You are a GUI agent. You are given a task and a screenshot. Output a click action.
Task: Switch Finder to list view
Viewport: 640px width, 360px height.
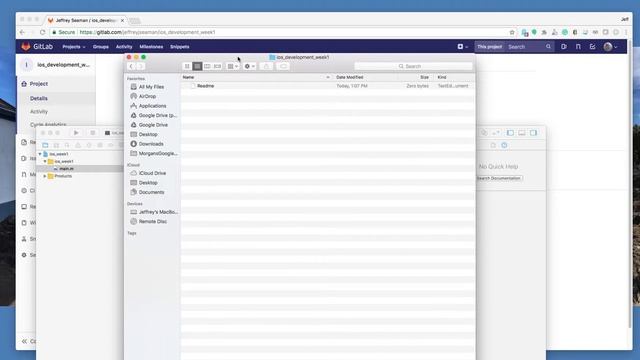197,66
